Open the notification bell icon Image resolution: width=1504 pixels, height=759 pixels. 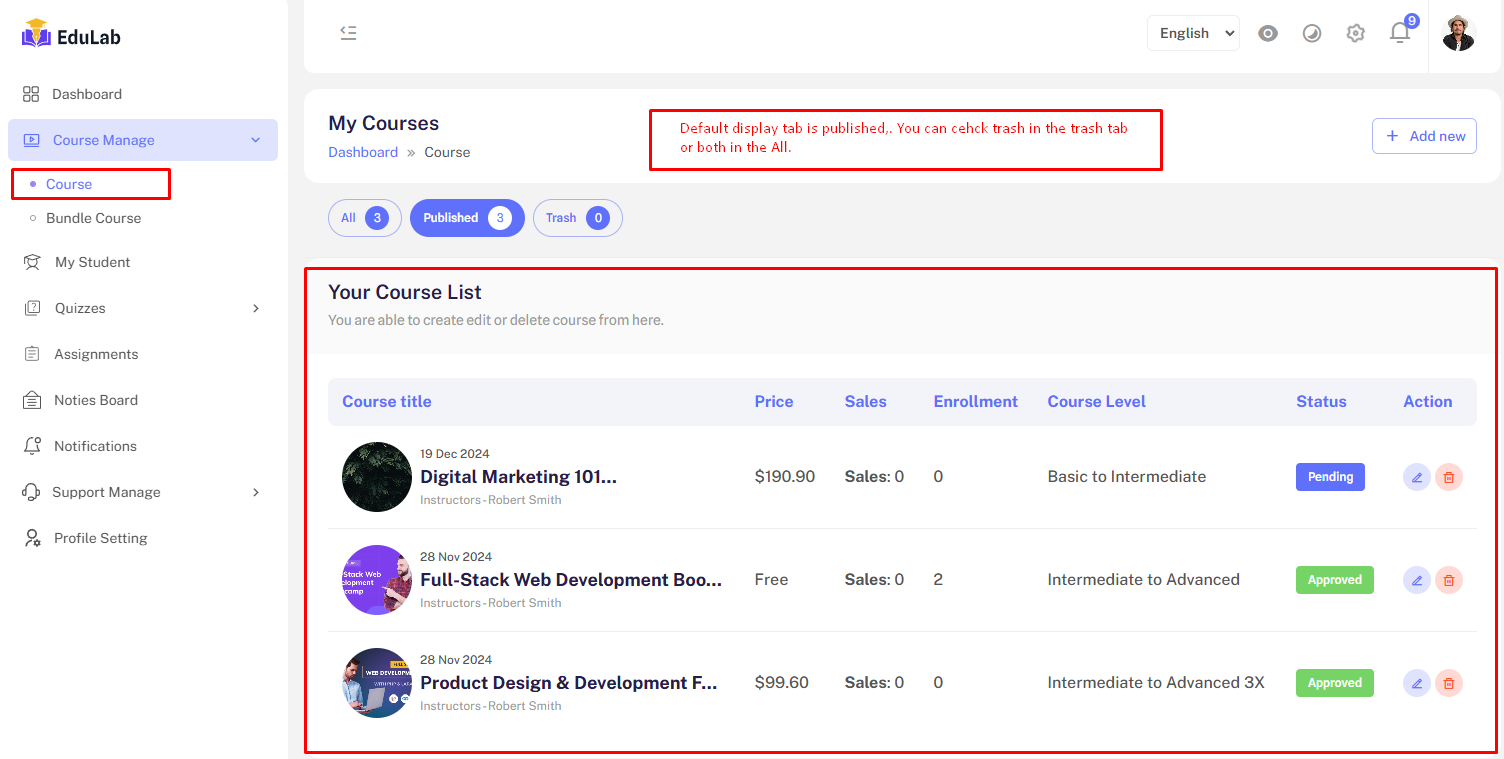1400,33
